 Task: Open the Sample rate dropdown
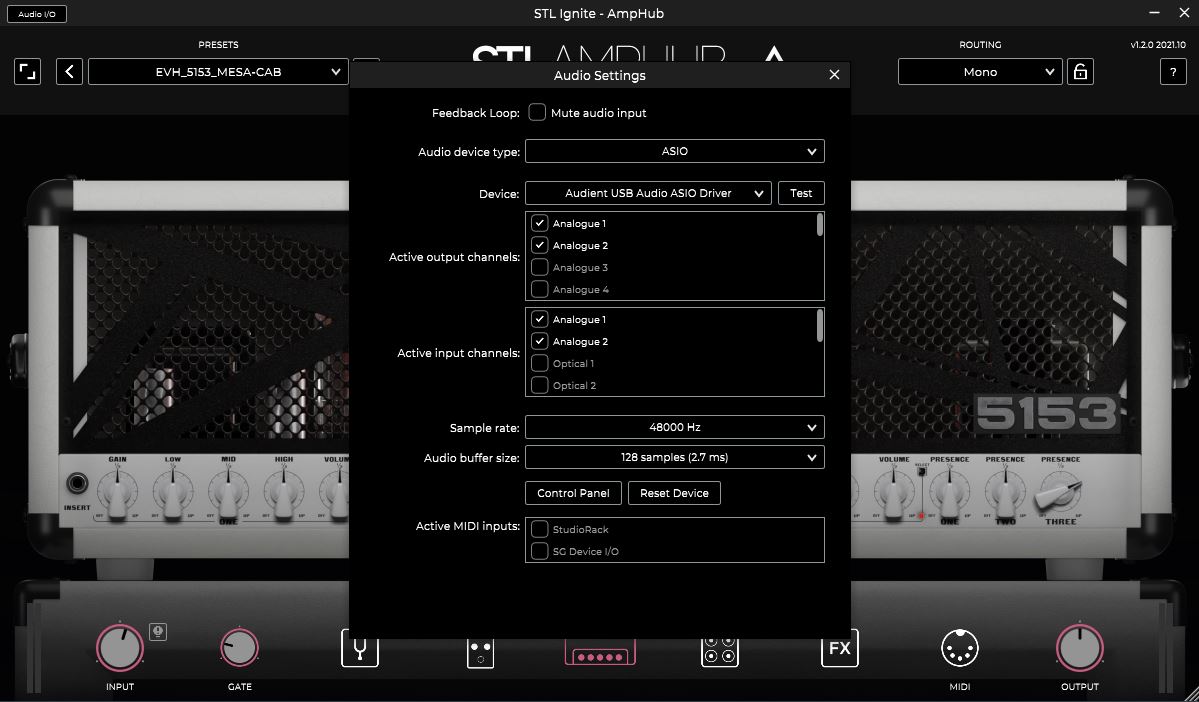(x=674, y=427)
